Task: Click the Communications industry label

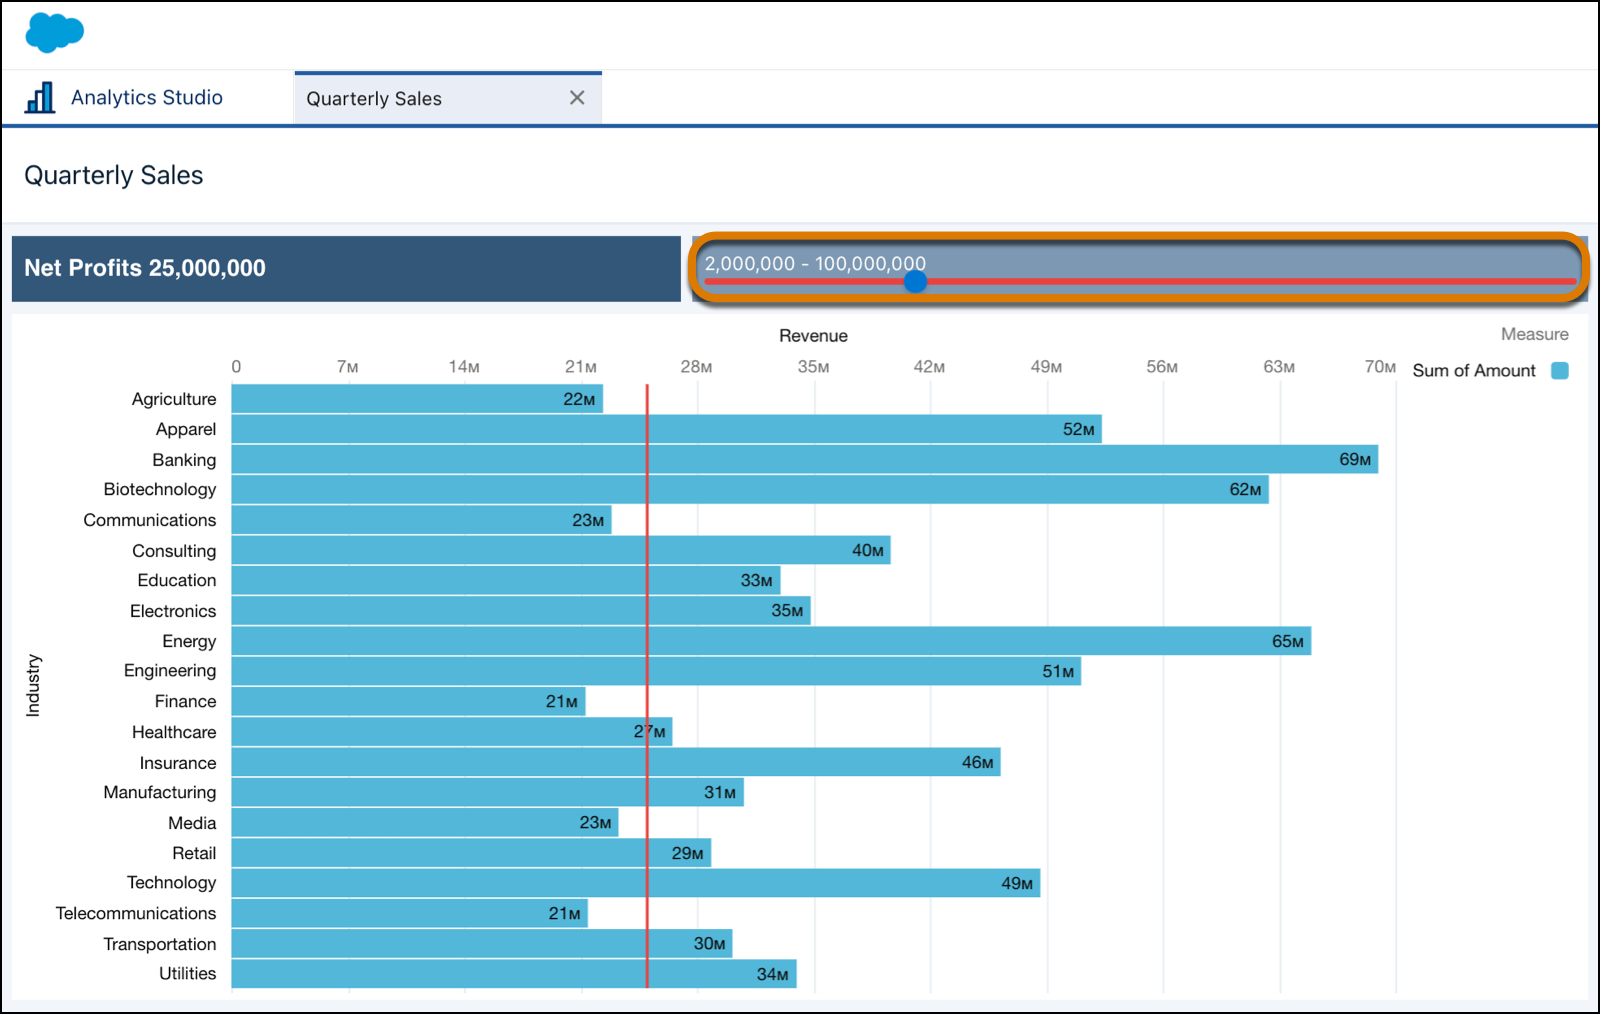Action: (150, 520)
